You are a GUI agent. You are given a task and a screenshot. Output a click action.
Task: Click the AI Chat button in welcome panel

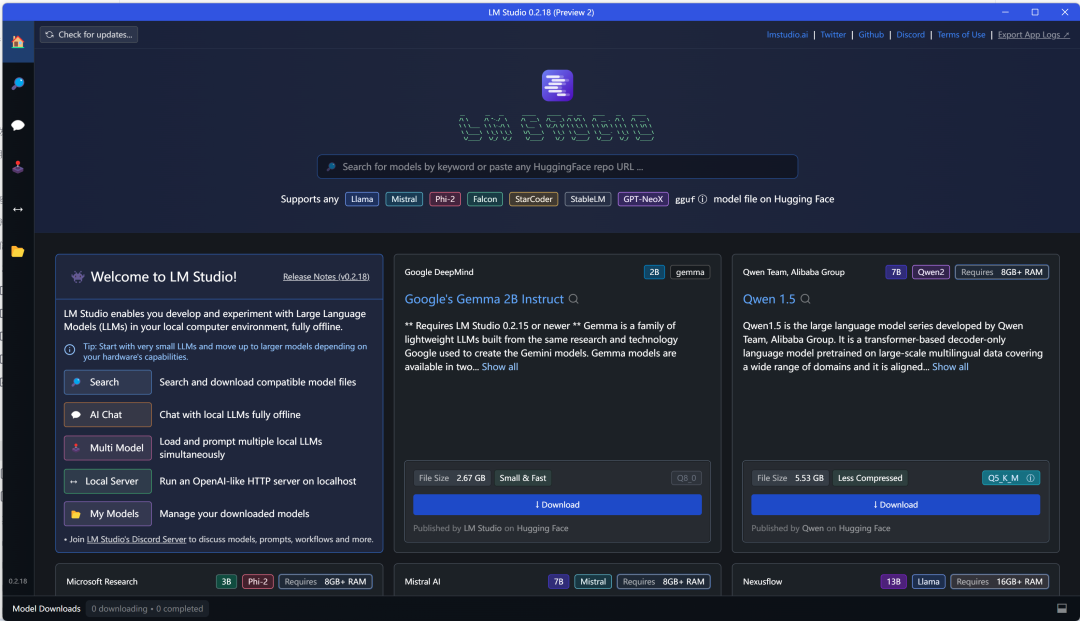point(107,414)
